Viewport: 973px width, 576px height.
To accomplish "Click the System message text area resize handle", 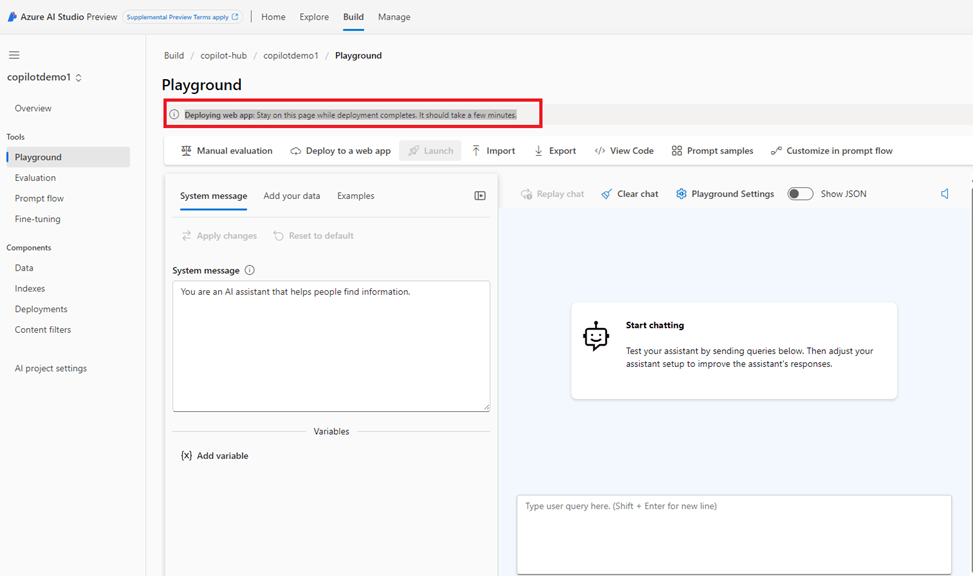I will tap(486, 407).
